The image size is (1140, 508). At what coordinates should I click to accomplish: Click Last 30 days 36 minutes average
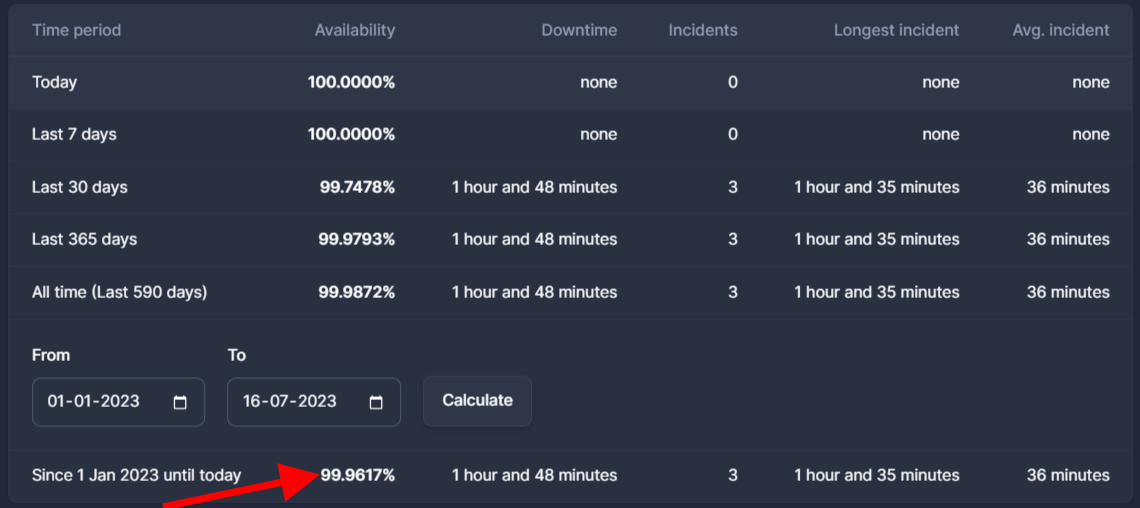point(1068,188)
